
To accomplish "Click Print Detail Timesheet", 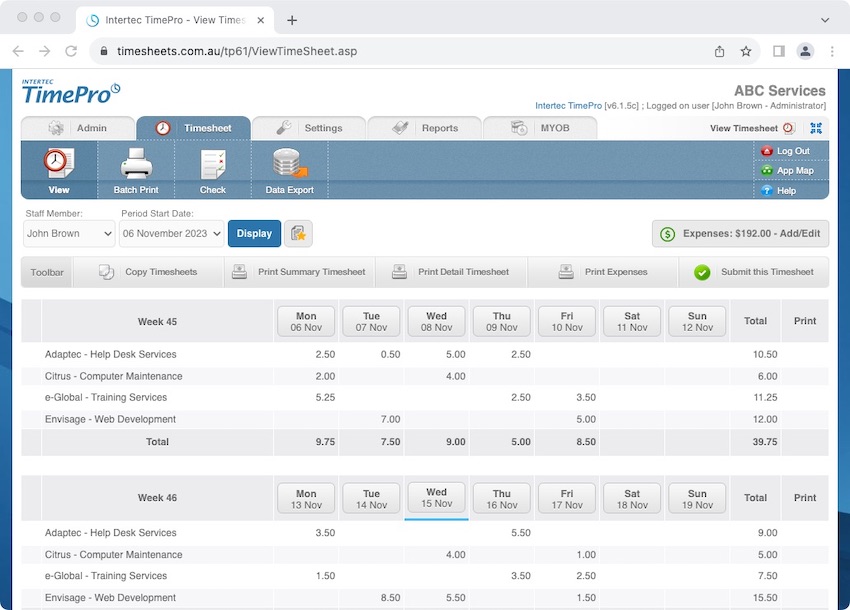I will point(451,272).
